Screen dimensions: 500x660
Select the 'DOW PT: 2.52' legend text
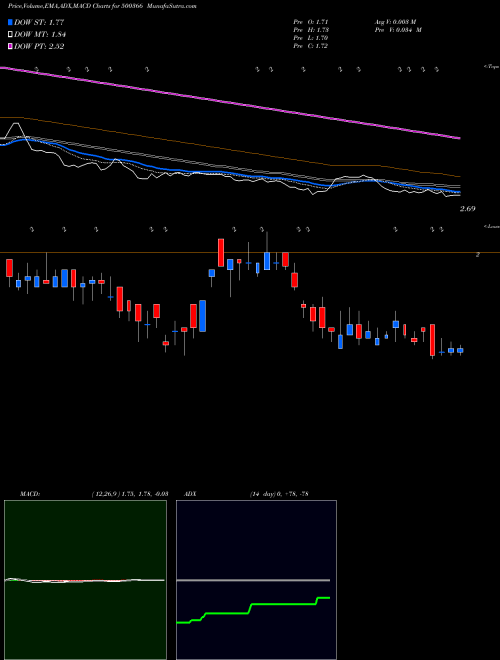[39, 46]
